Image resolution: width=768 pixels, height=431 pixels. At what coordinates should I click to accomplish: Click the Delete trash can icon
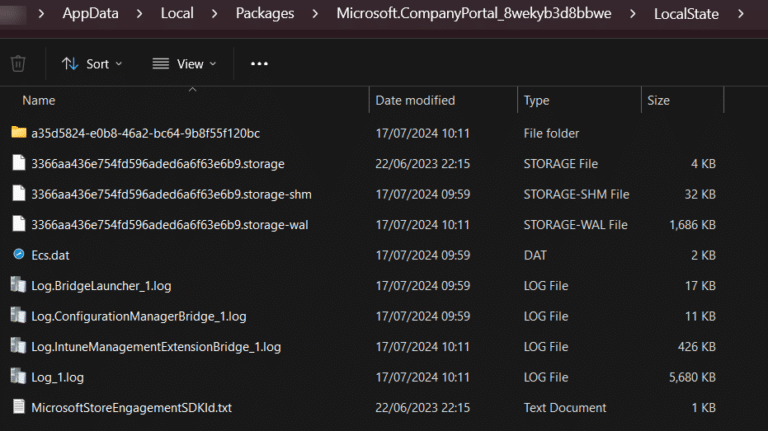pos(18,64)
